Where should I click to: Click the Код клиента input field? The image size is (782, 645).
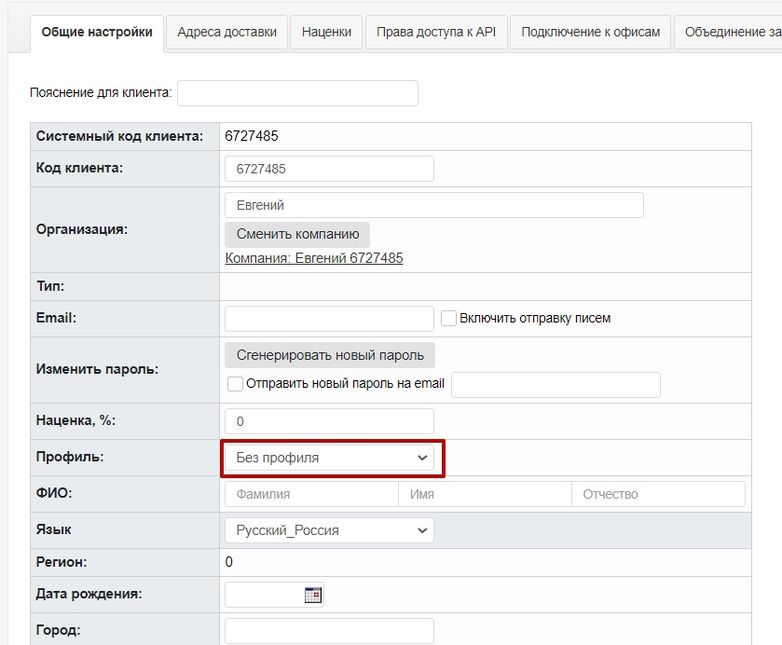click(329, 169)
